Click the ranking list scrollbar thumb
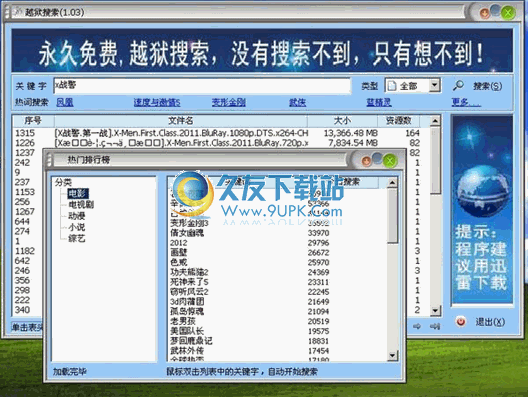The width and height of the screenshot is (528, 397). click(x=392, y=216)
